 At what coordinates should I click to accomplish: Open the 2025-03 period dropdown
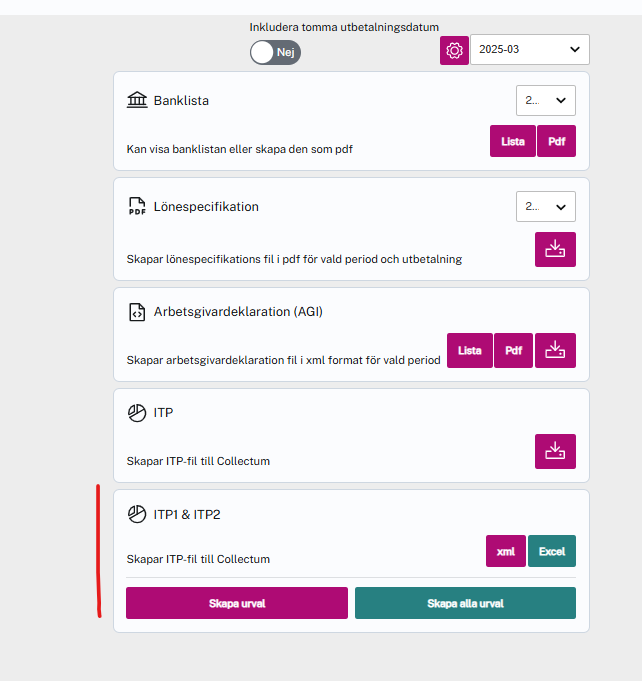[529, 49]
